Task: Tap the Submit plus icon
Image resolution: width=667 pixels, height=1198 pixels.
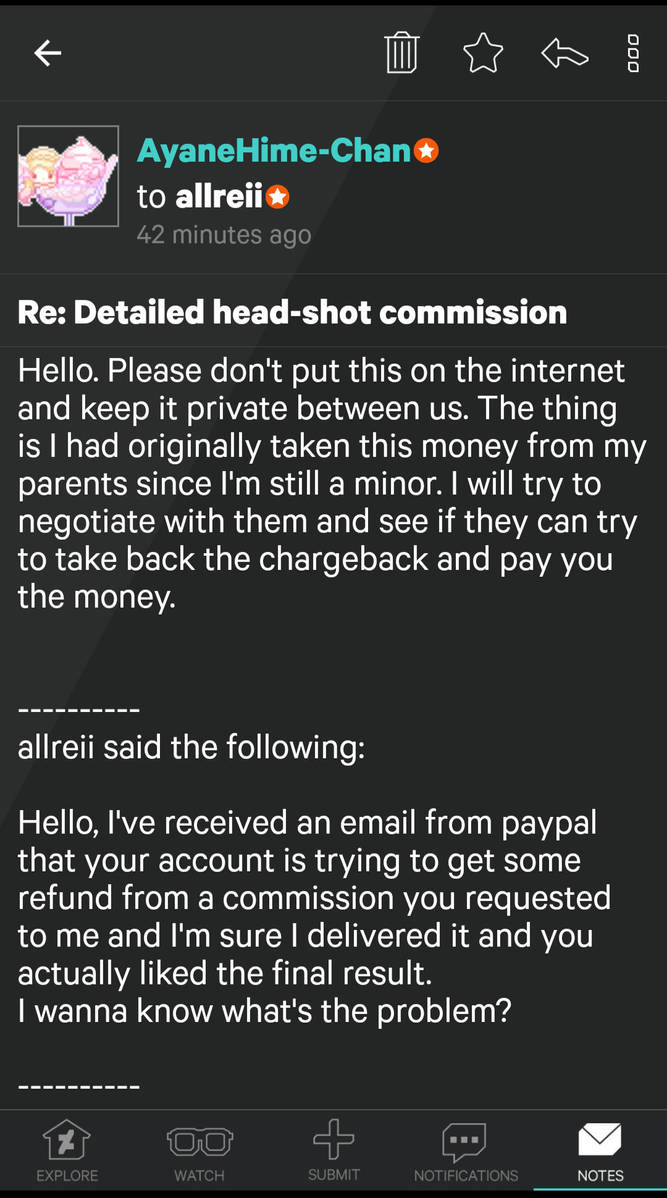Action: (333, 1140)
